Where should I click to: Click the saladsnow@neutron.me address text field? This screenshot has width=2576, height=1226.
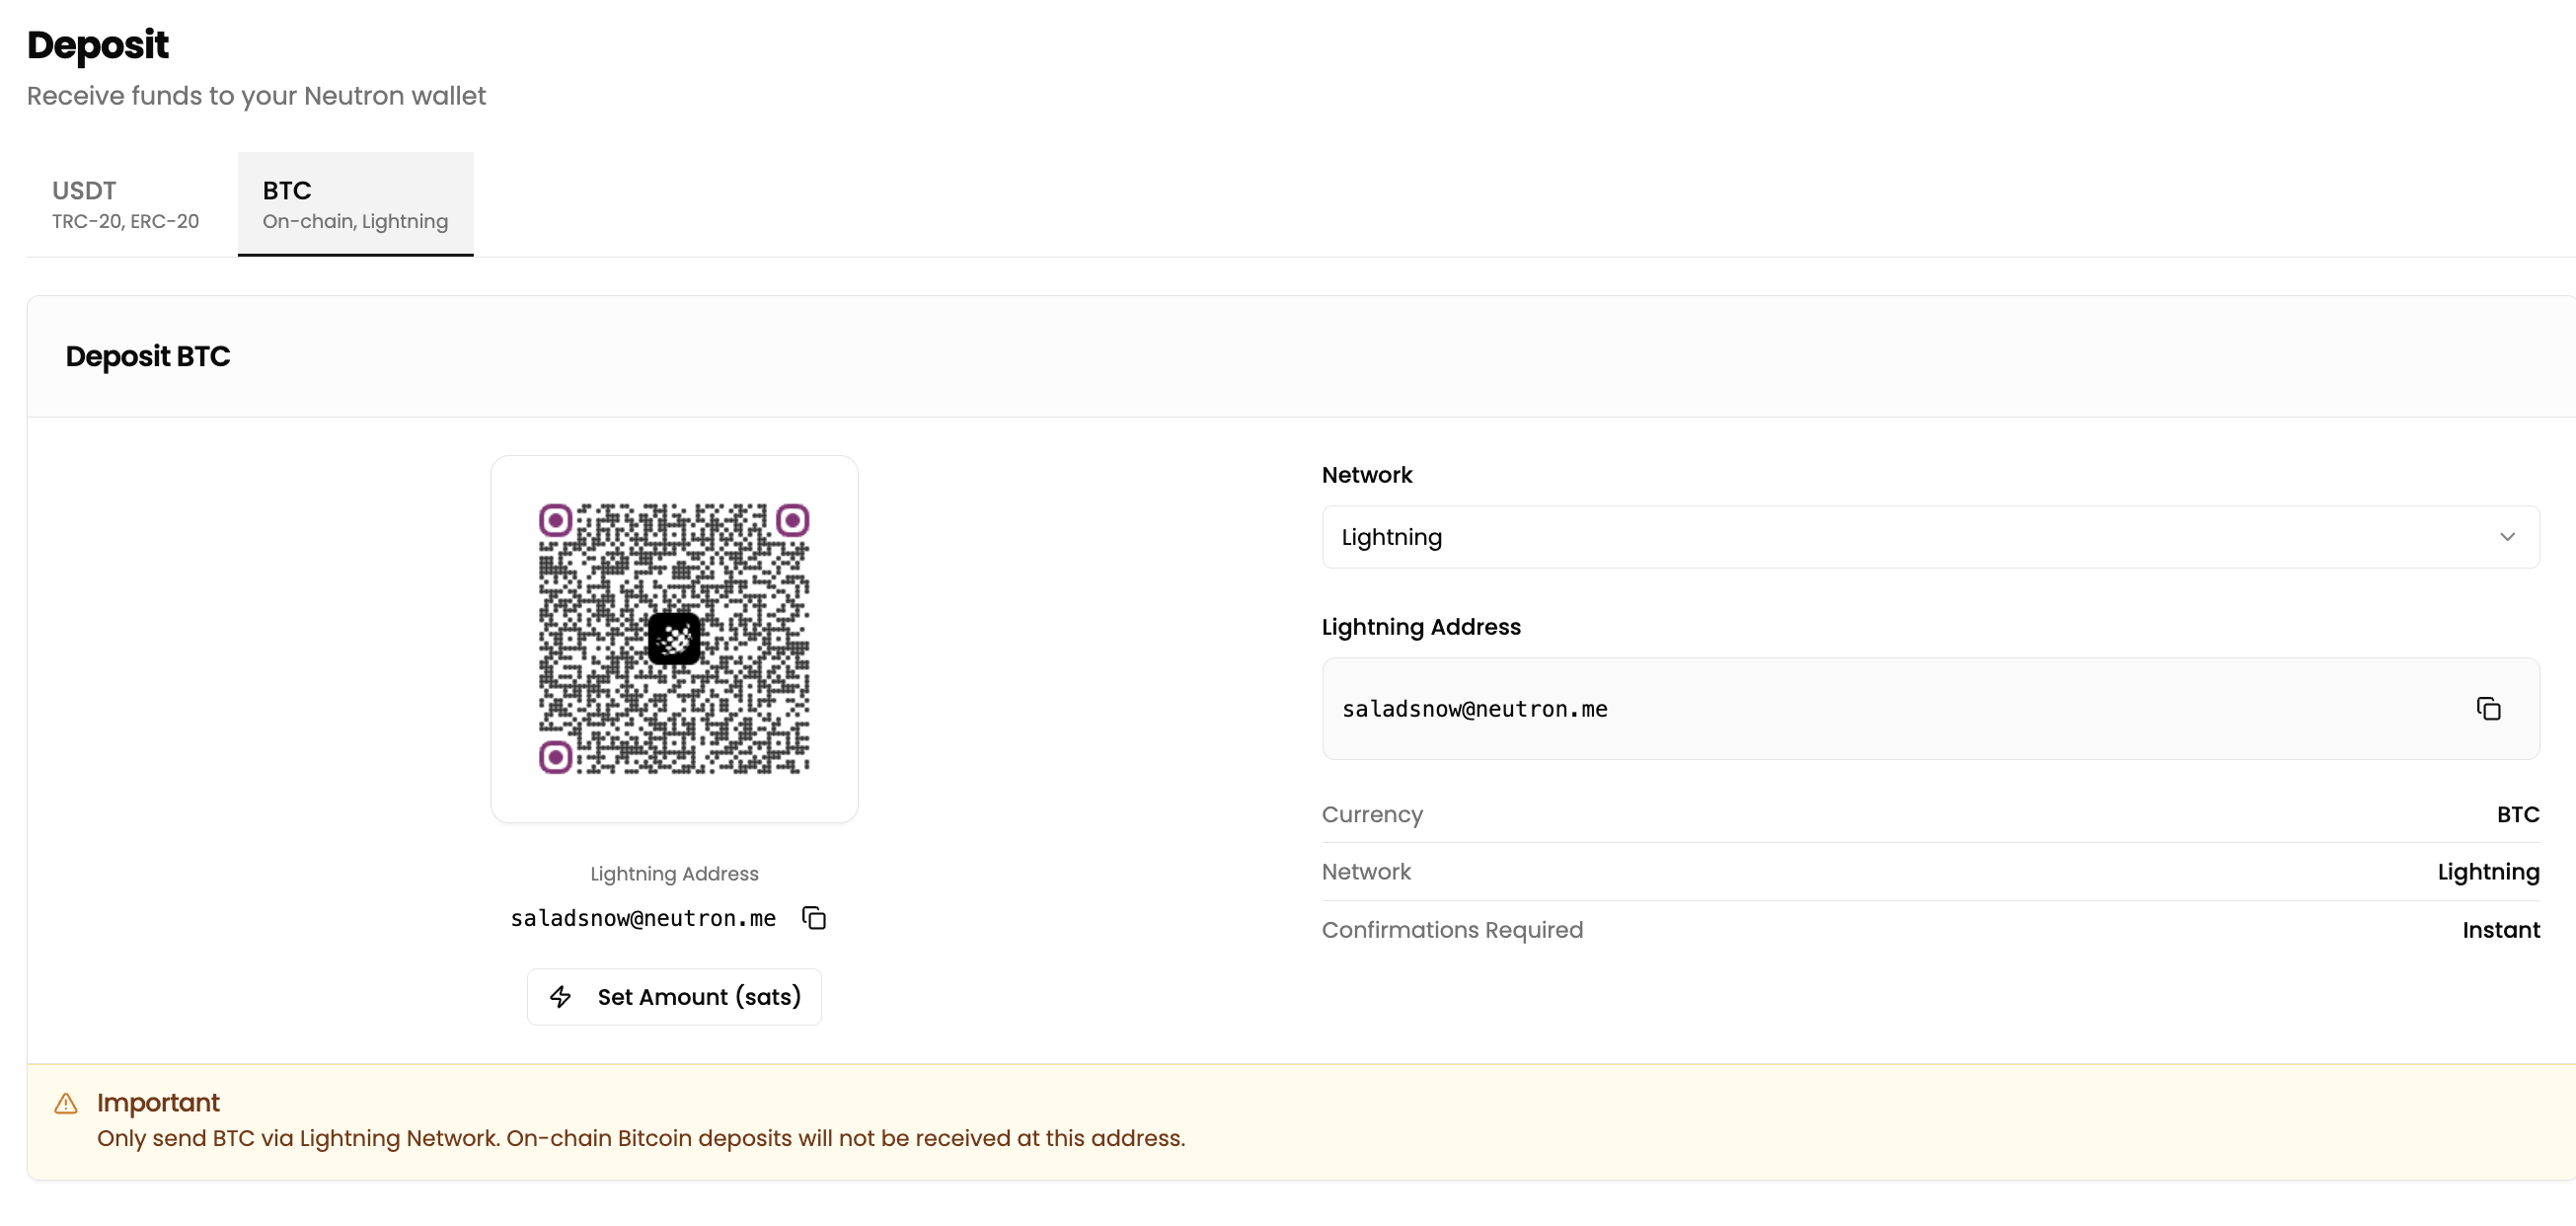(1474, 709)
